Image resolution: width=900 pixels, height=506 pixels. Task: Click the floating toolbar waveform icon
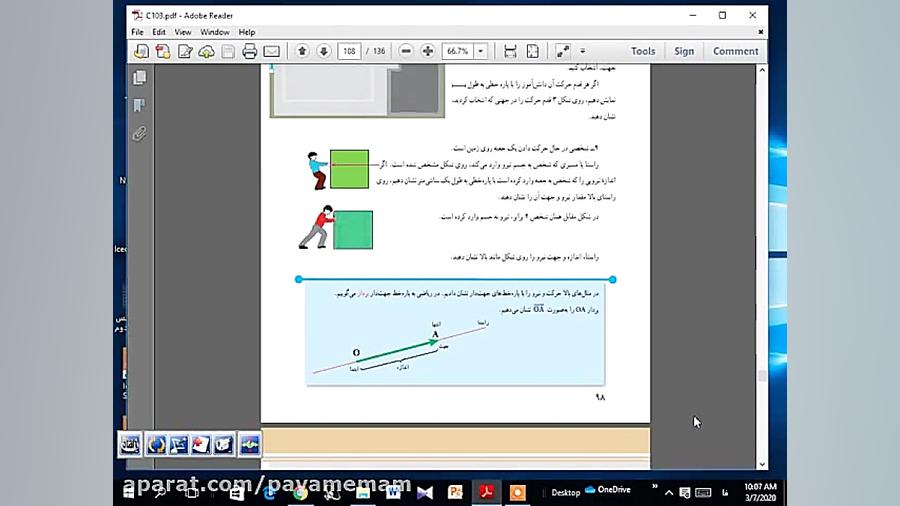click(x=250, y=445)
